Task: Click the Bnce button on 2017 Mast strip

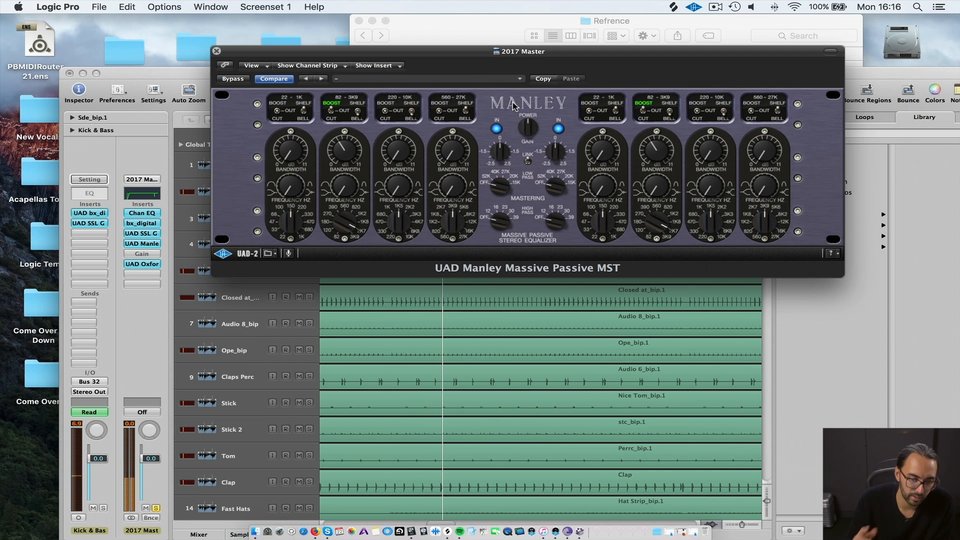Action: (x=151, y=517)
